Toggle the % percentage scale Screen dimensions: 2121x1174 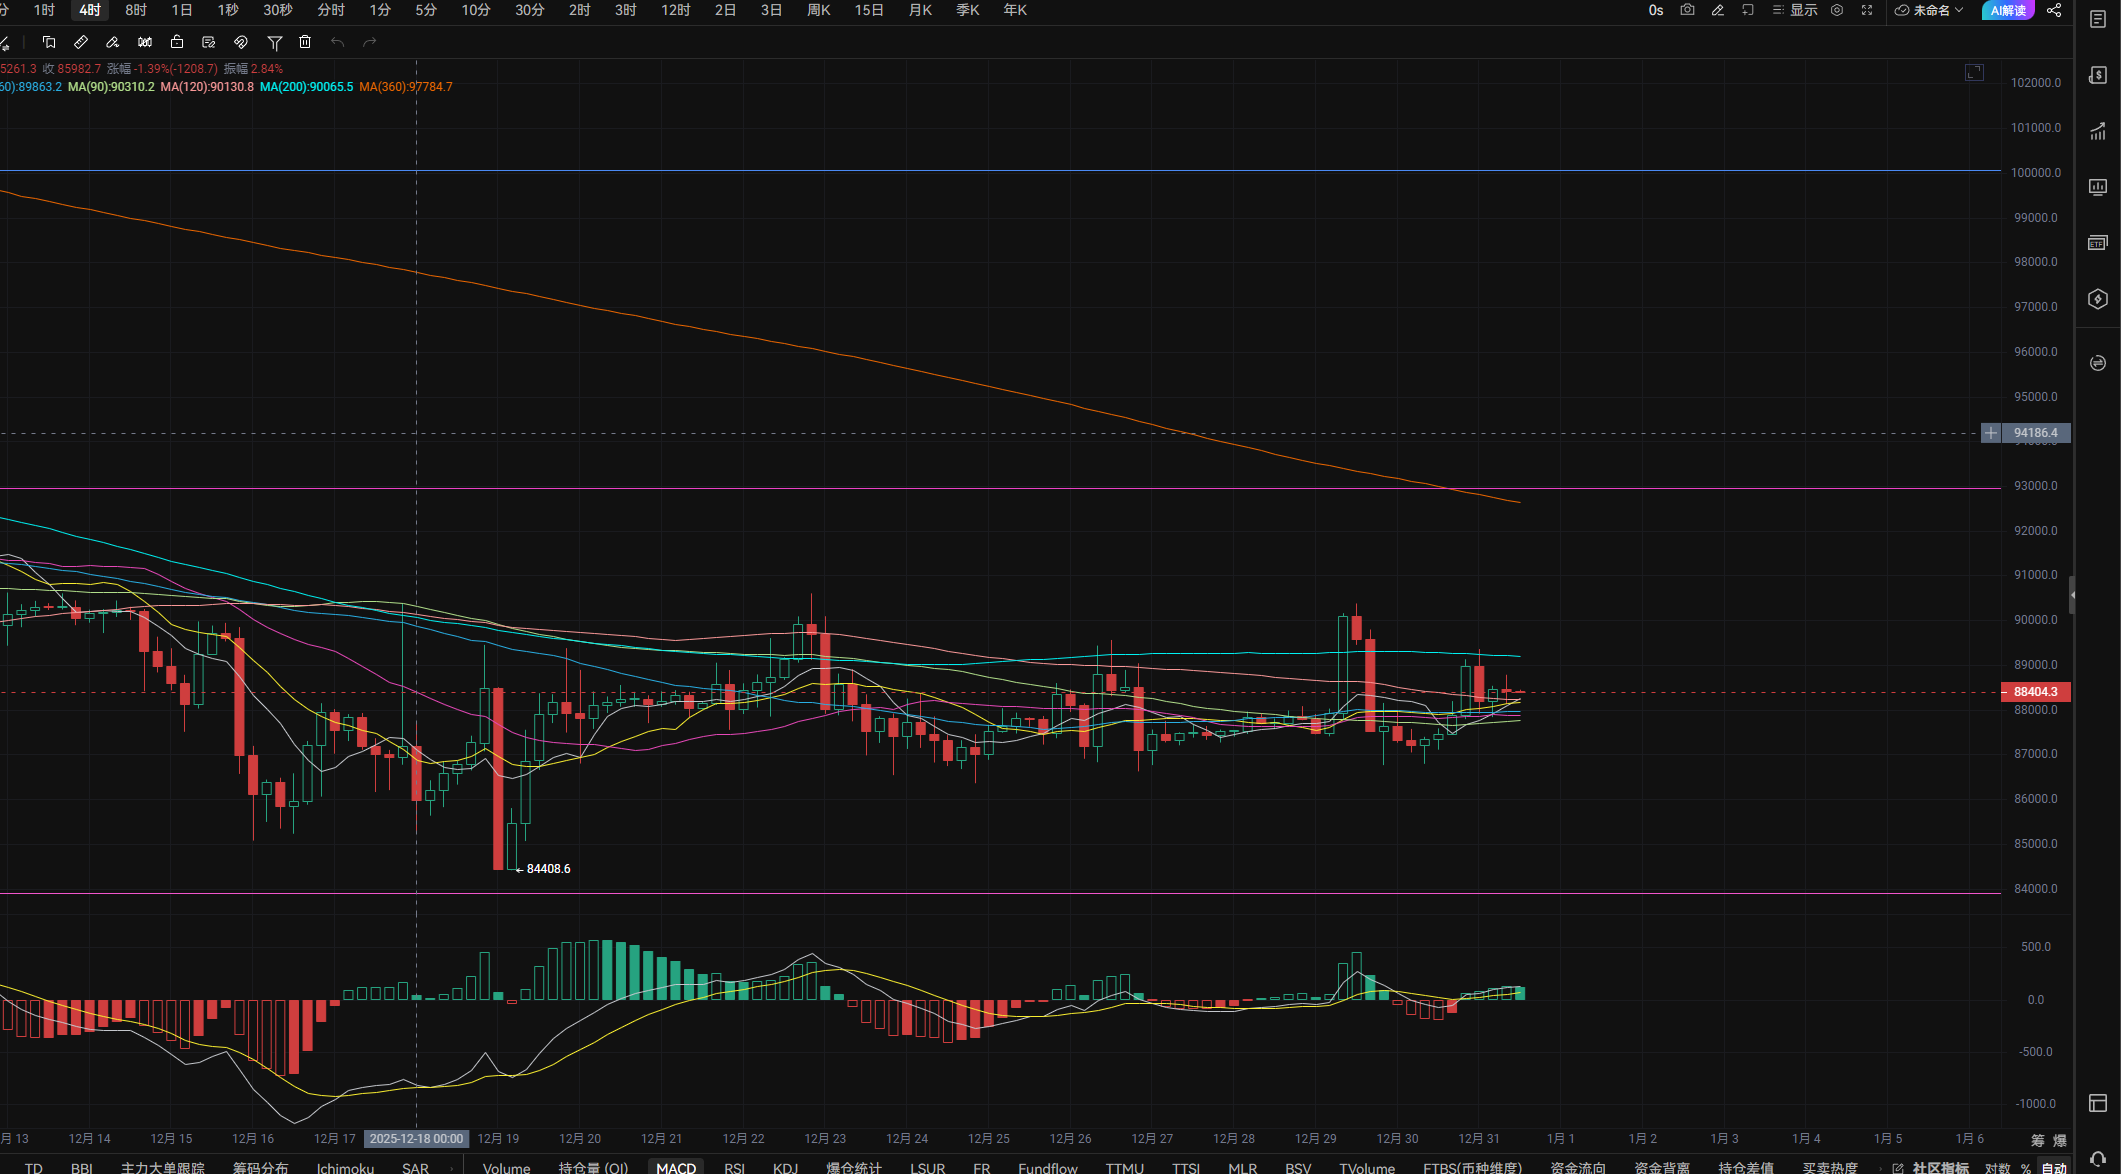click(2026, 1167)
